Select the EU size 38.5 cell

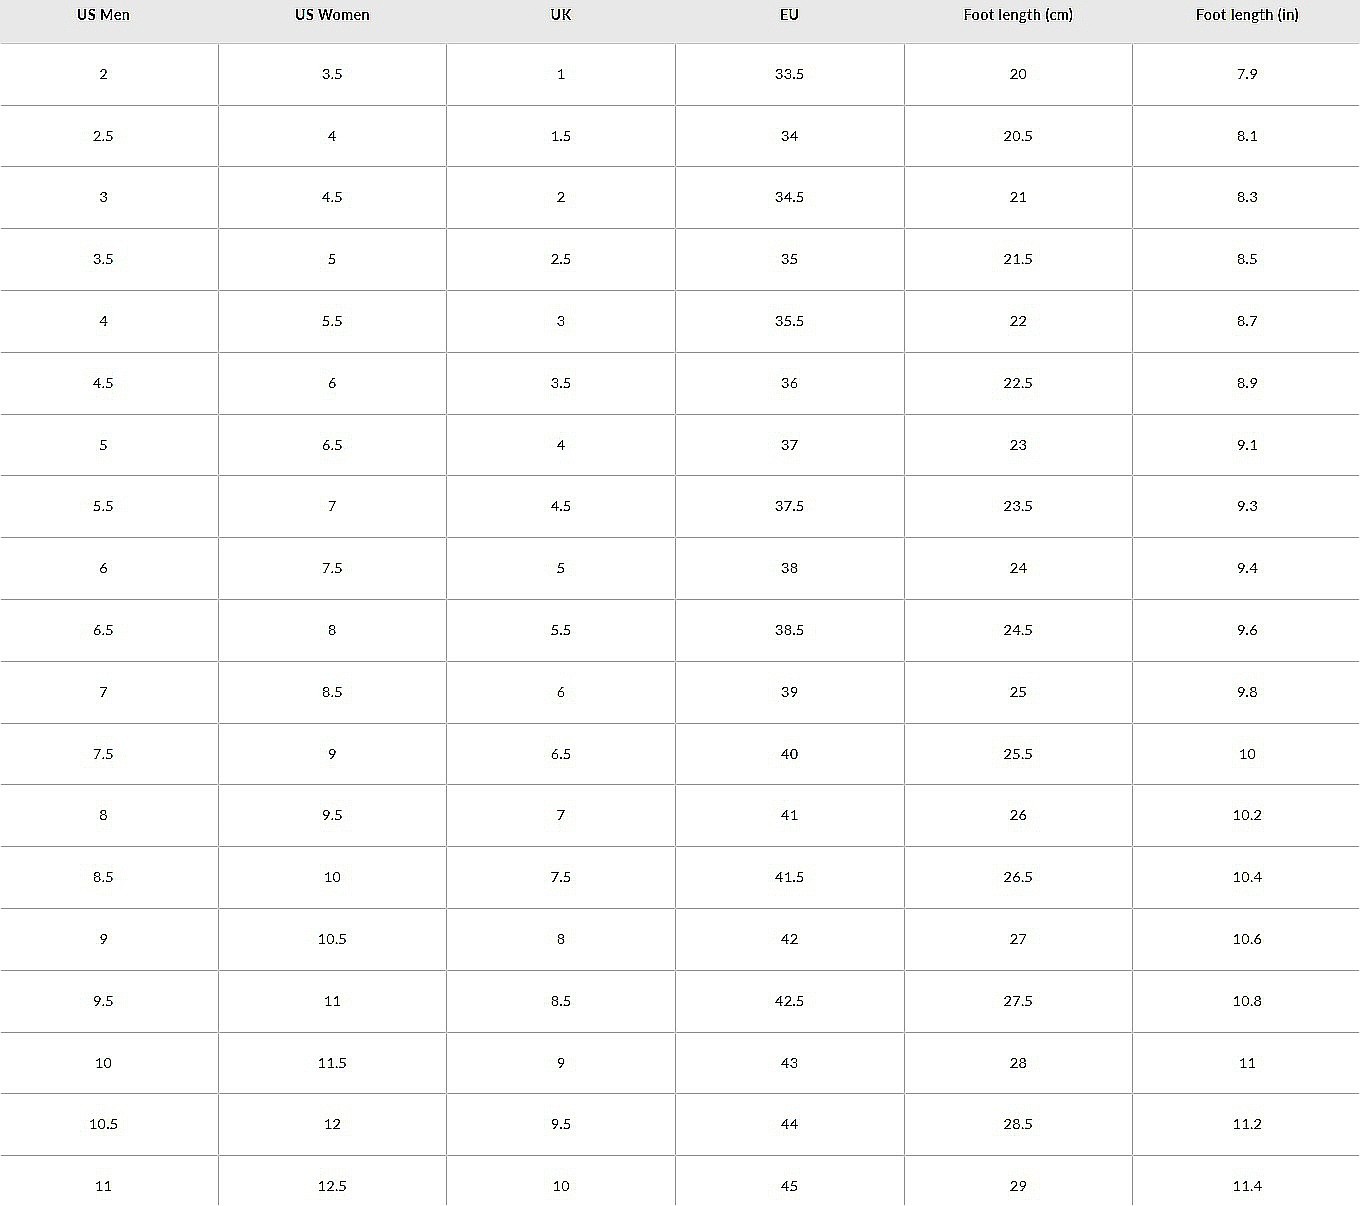789,630
